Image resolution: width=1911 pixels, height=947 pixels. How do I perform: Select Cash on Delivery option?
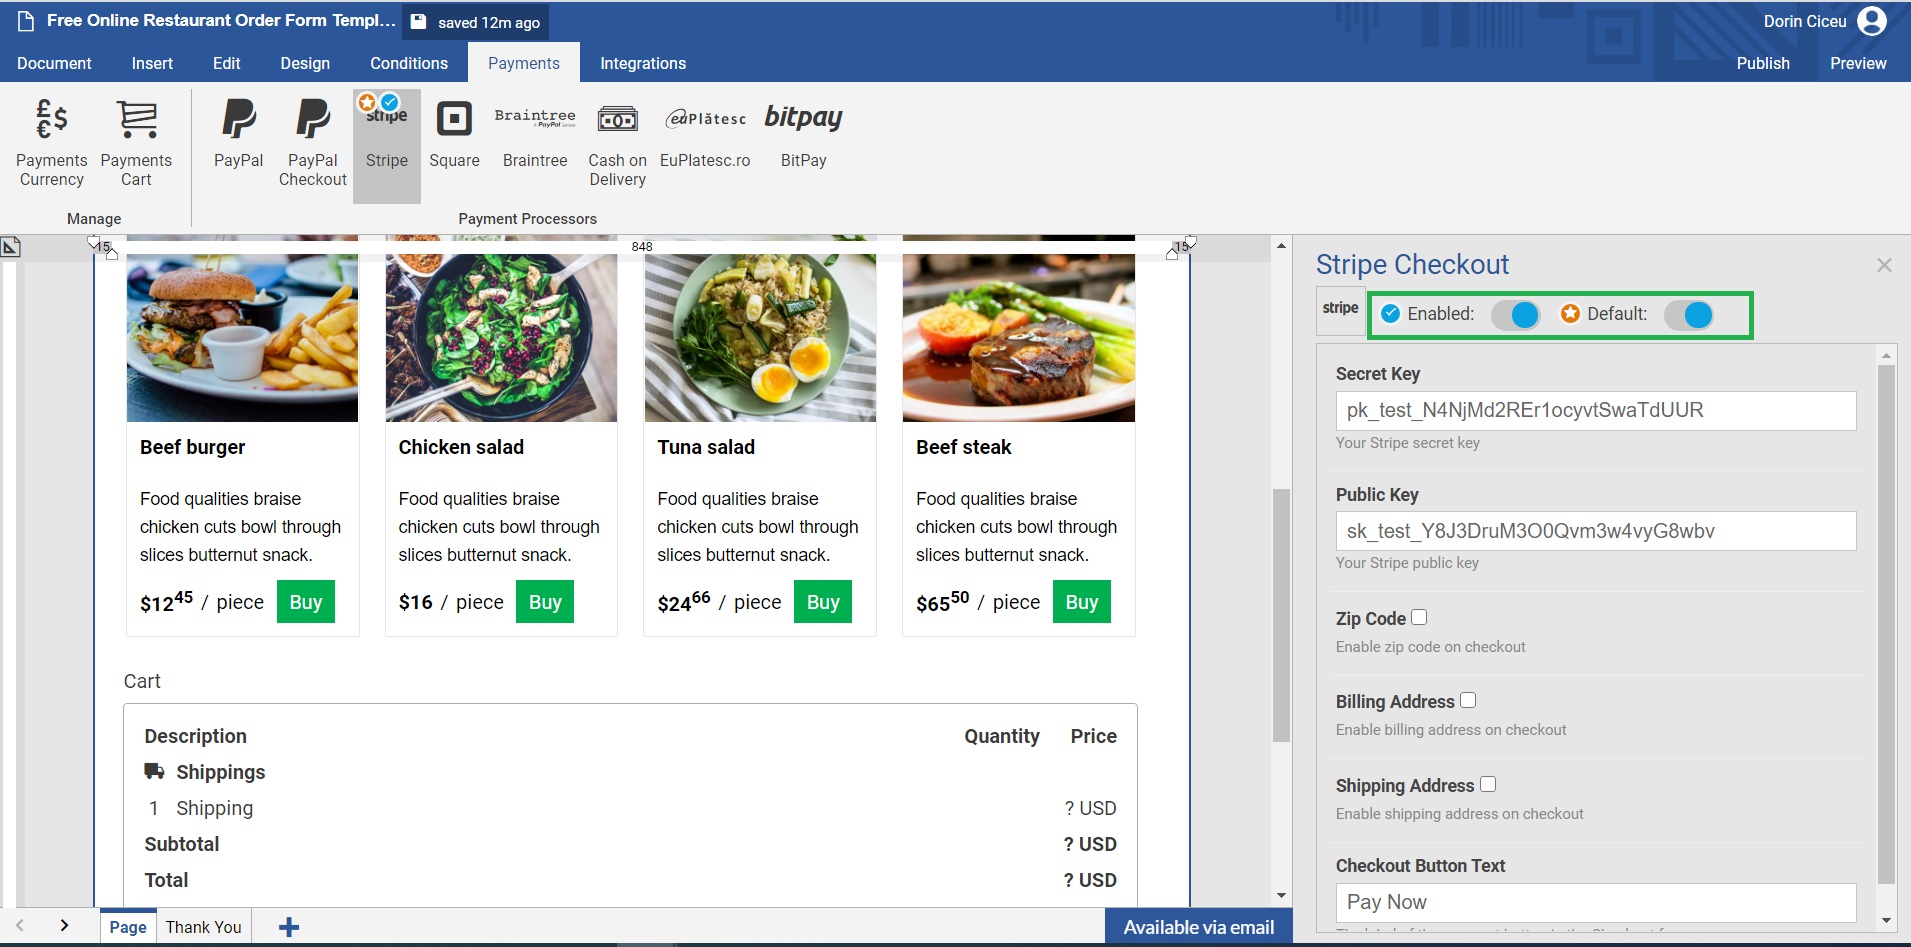[617, 142]
